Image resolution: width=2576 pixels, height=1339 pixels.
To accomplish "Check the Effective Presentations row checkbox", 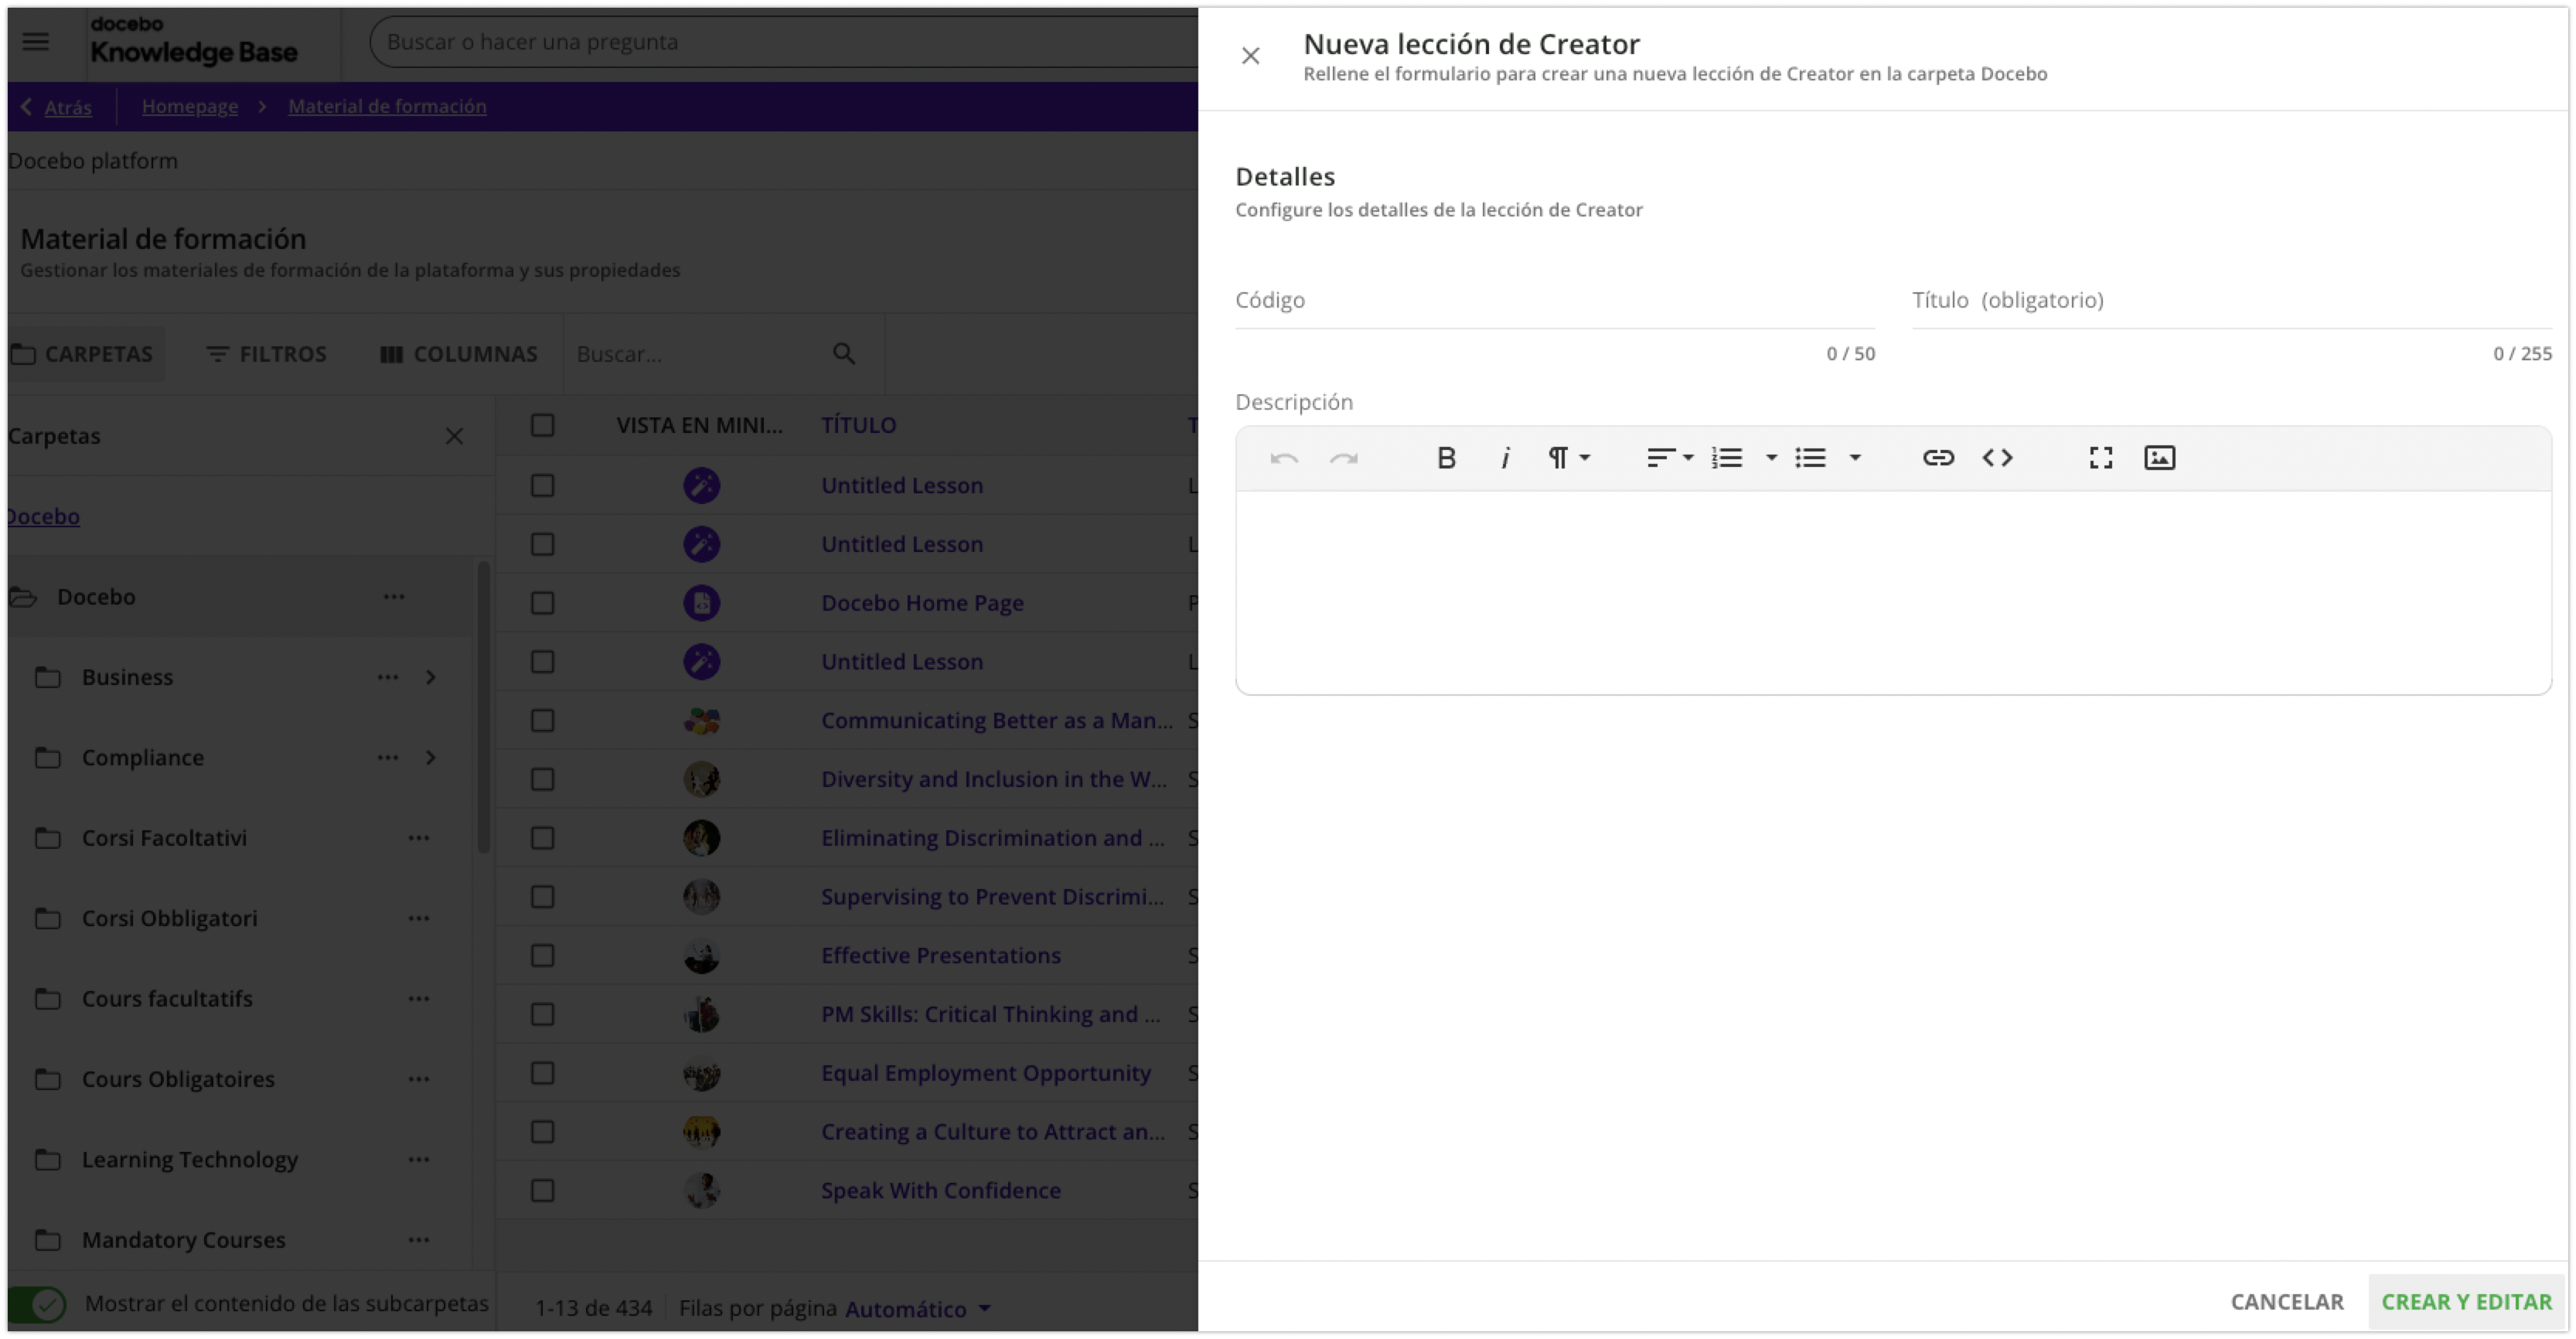I will point(542,955).
